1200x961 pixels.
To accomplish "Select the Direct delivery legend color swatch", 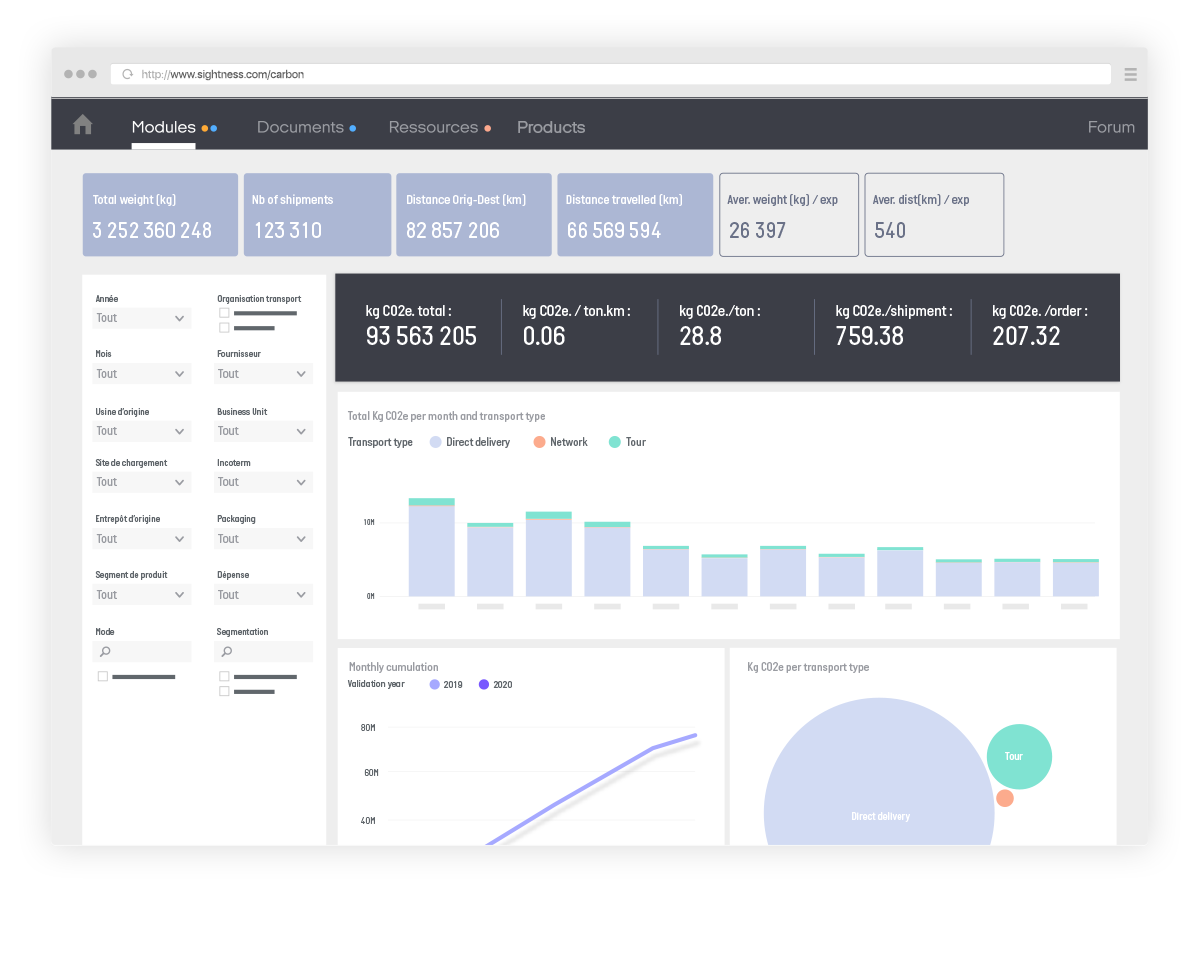I will (435, 442).
